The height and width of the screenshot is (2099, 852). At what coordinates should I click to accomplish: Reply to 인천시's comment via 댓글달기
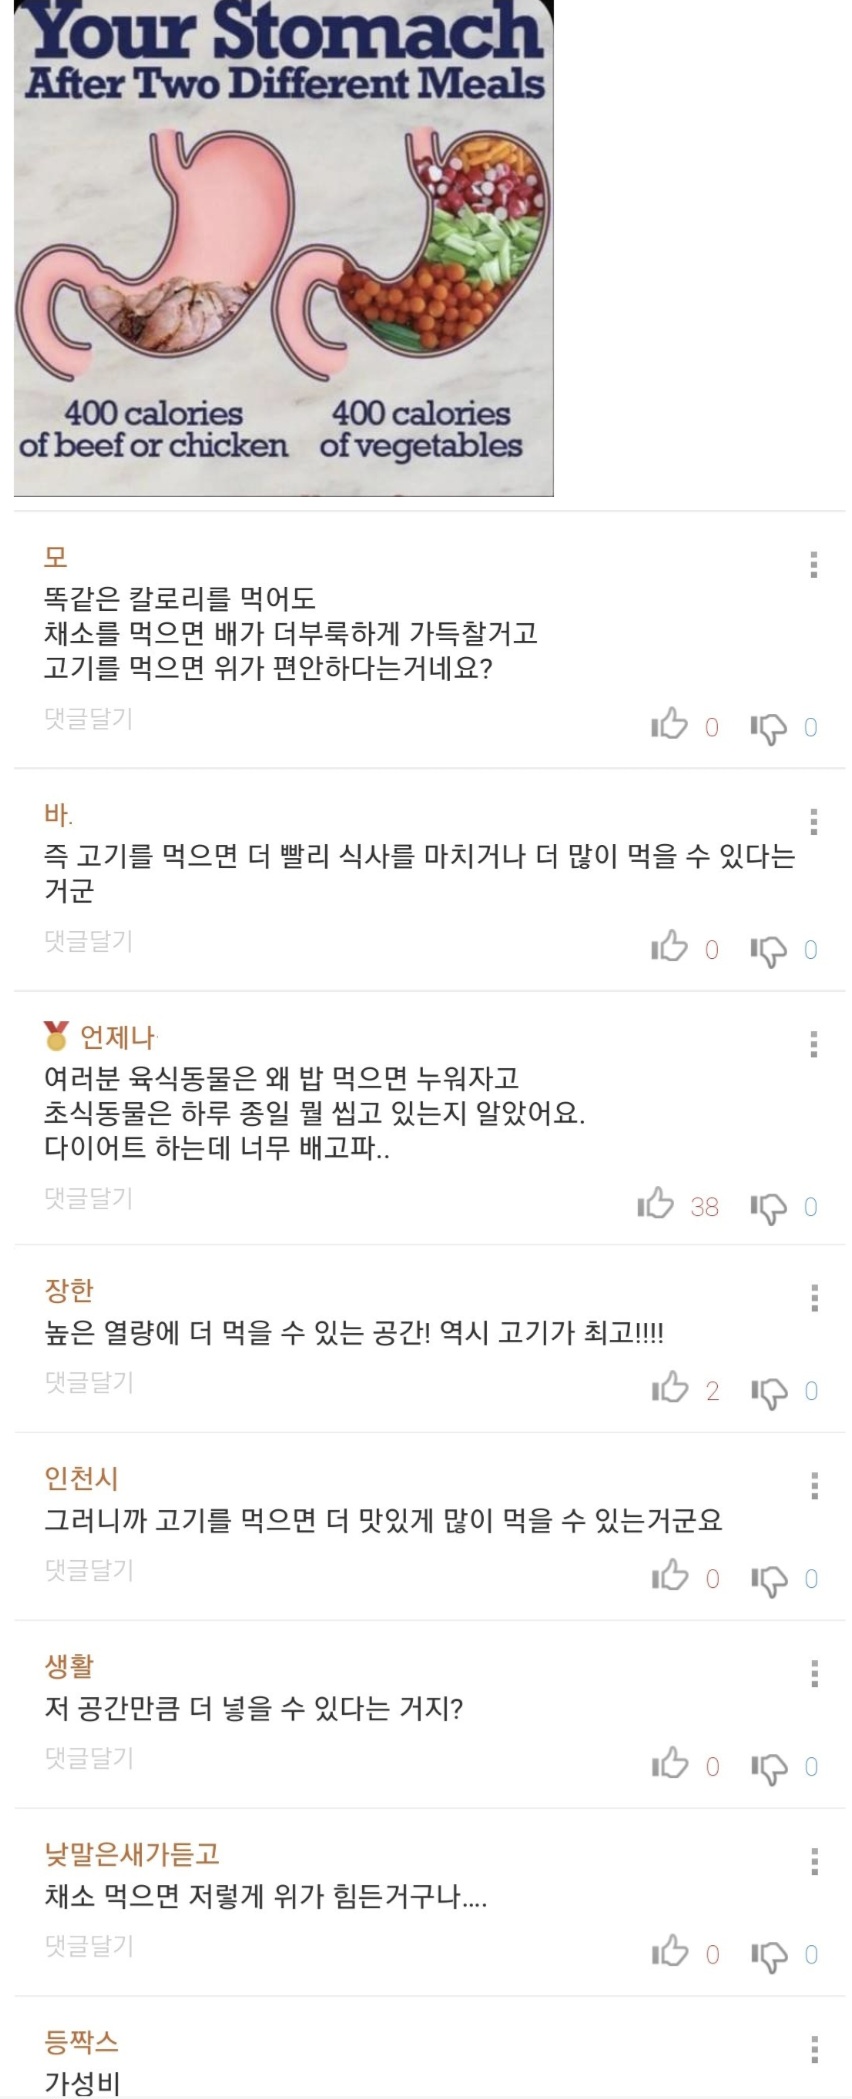pyautogui.click(x=88, y=1570)
